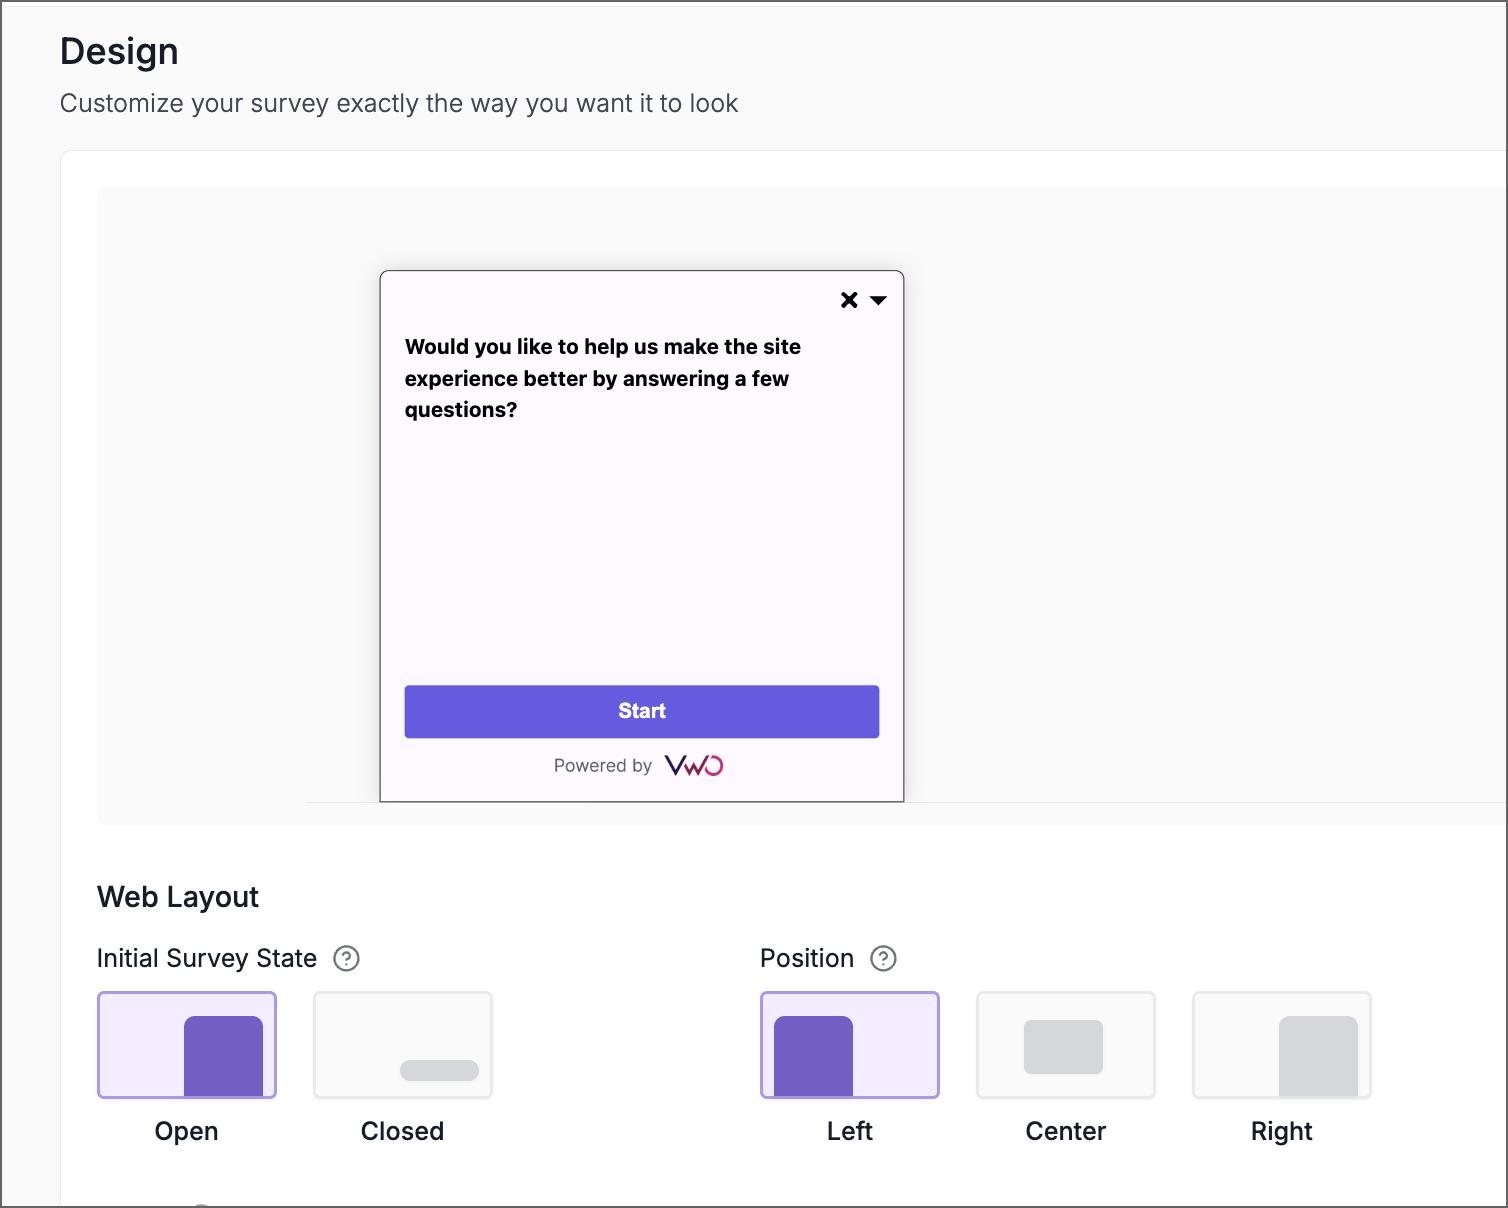Choose the Left survey position
This screenshot has height=1208, width=1508.
[849, 1044]
